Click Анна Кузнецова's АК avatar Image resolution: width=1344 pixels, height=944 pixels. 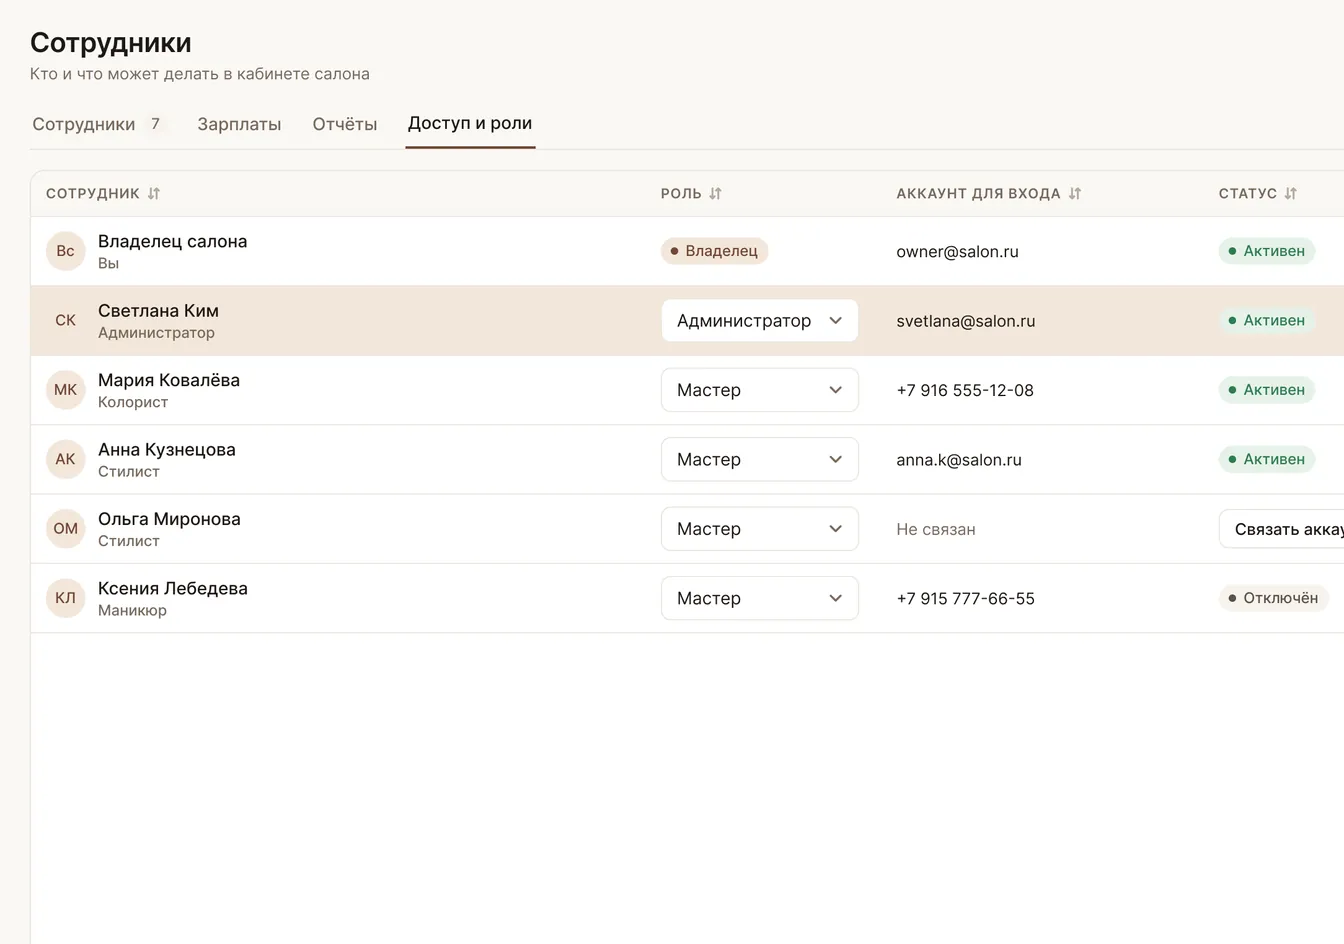coord(66,459)
